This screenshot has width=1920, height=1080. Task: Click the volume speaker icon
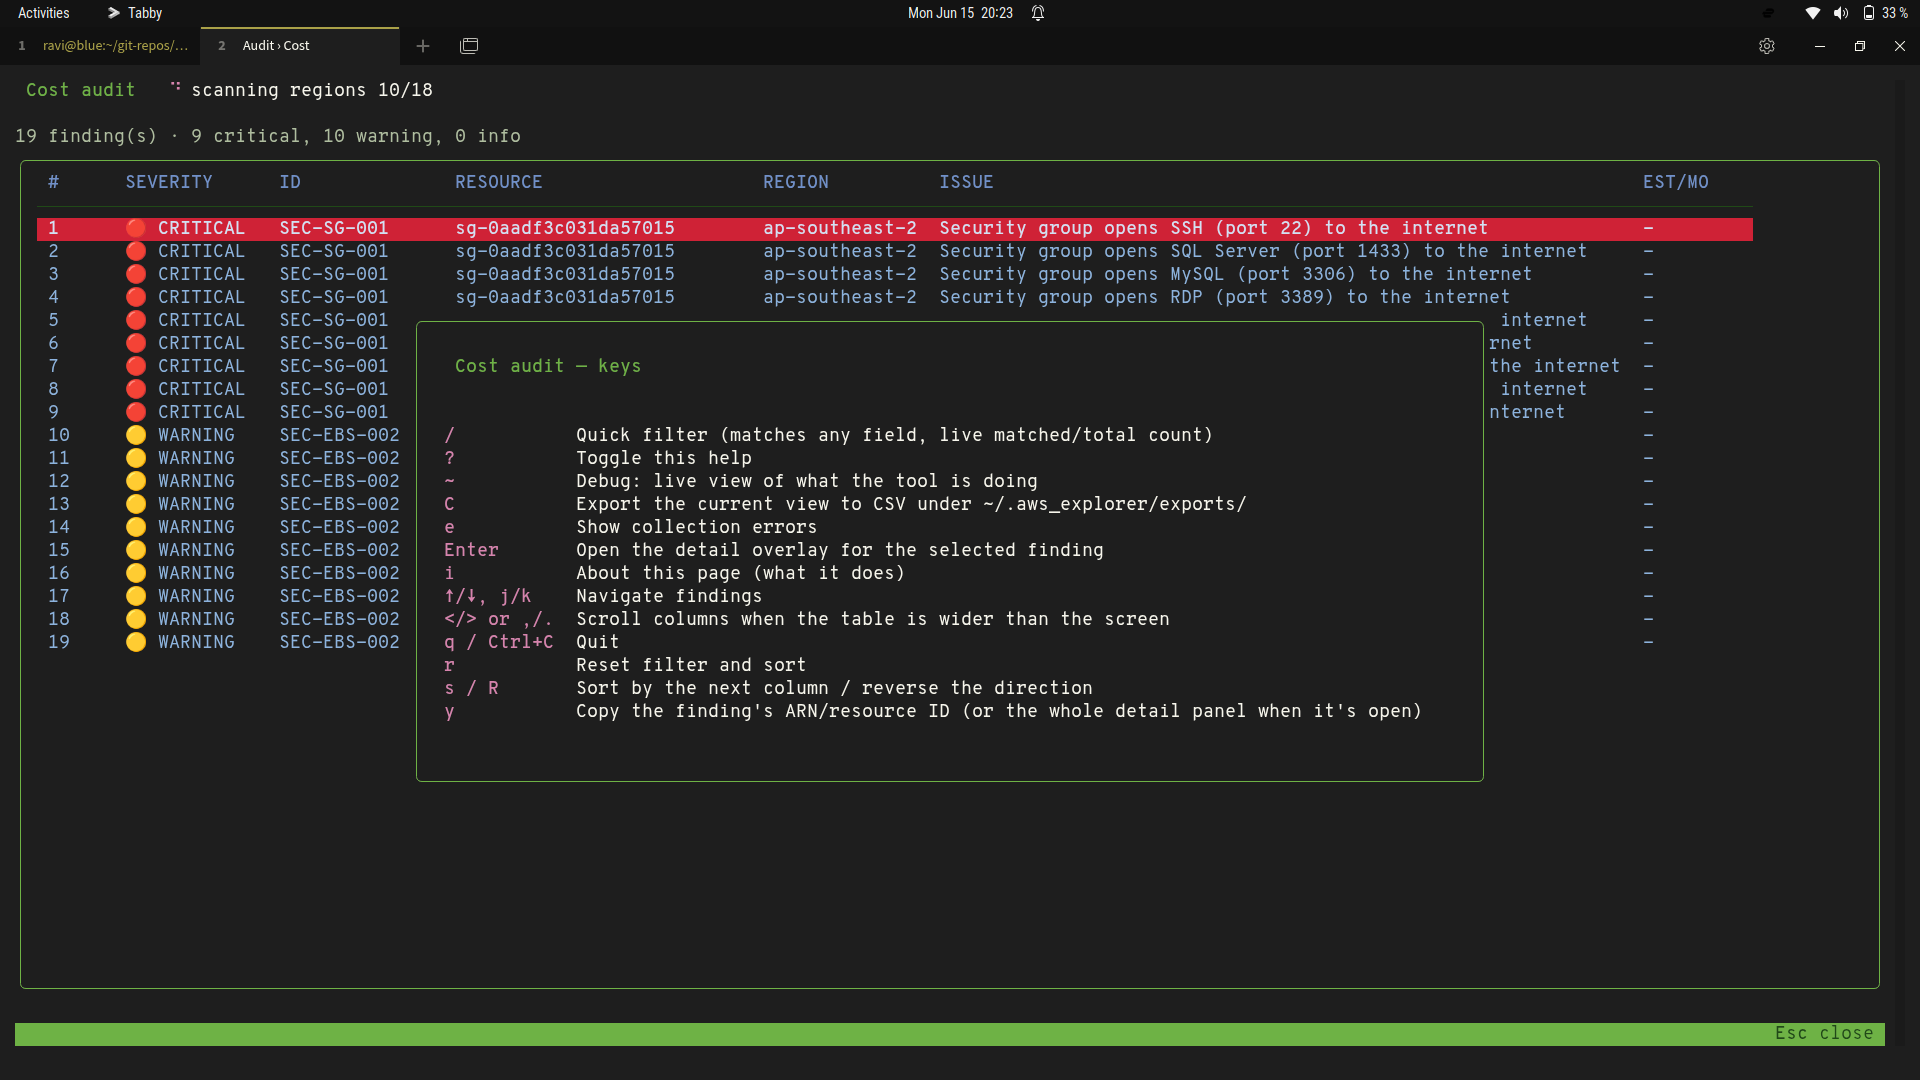(x=1840, y=13)
